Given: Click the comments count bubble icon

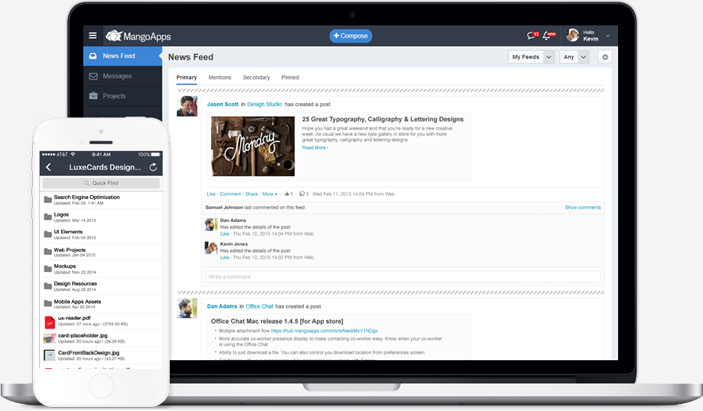Looking at the screenshot, I should [302, 194].
